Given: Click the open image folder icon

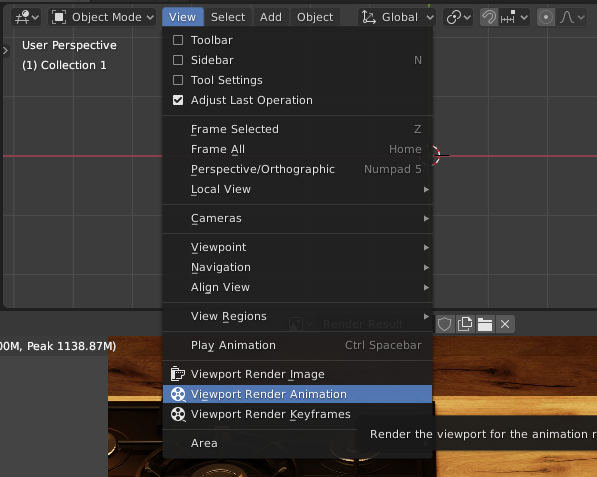Looking at the screenshot, I should 485,324.
